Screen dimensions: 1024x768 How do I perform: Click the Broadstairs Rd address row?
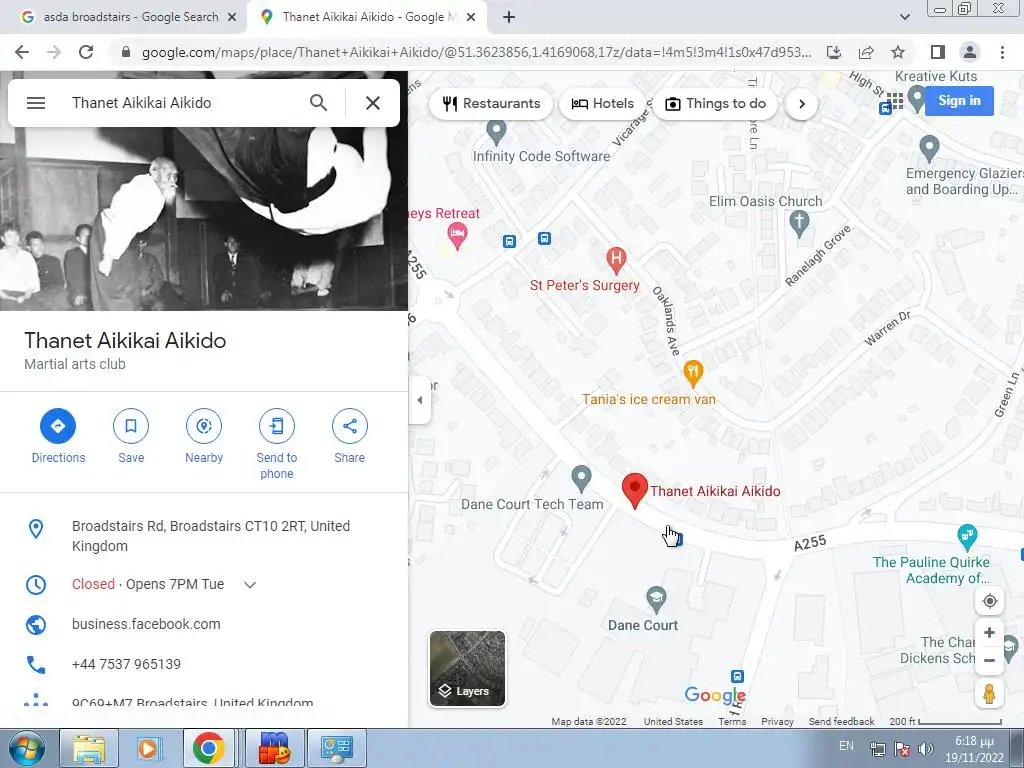(204, 536)
